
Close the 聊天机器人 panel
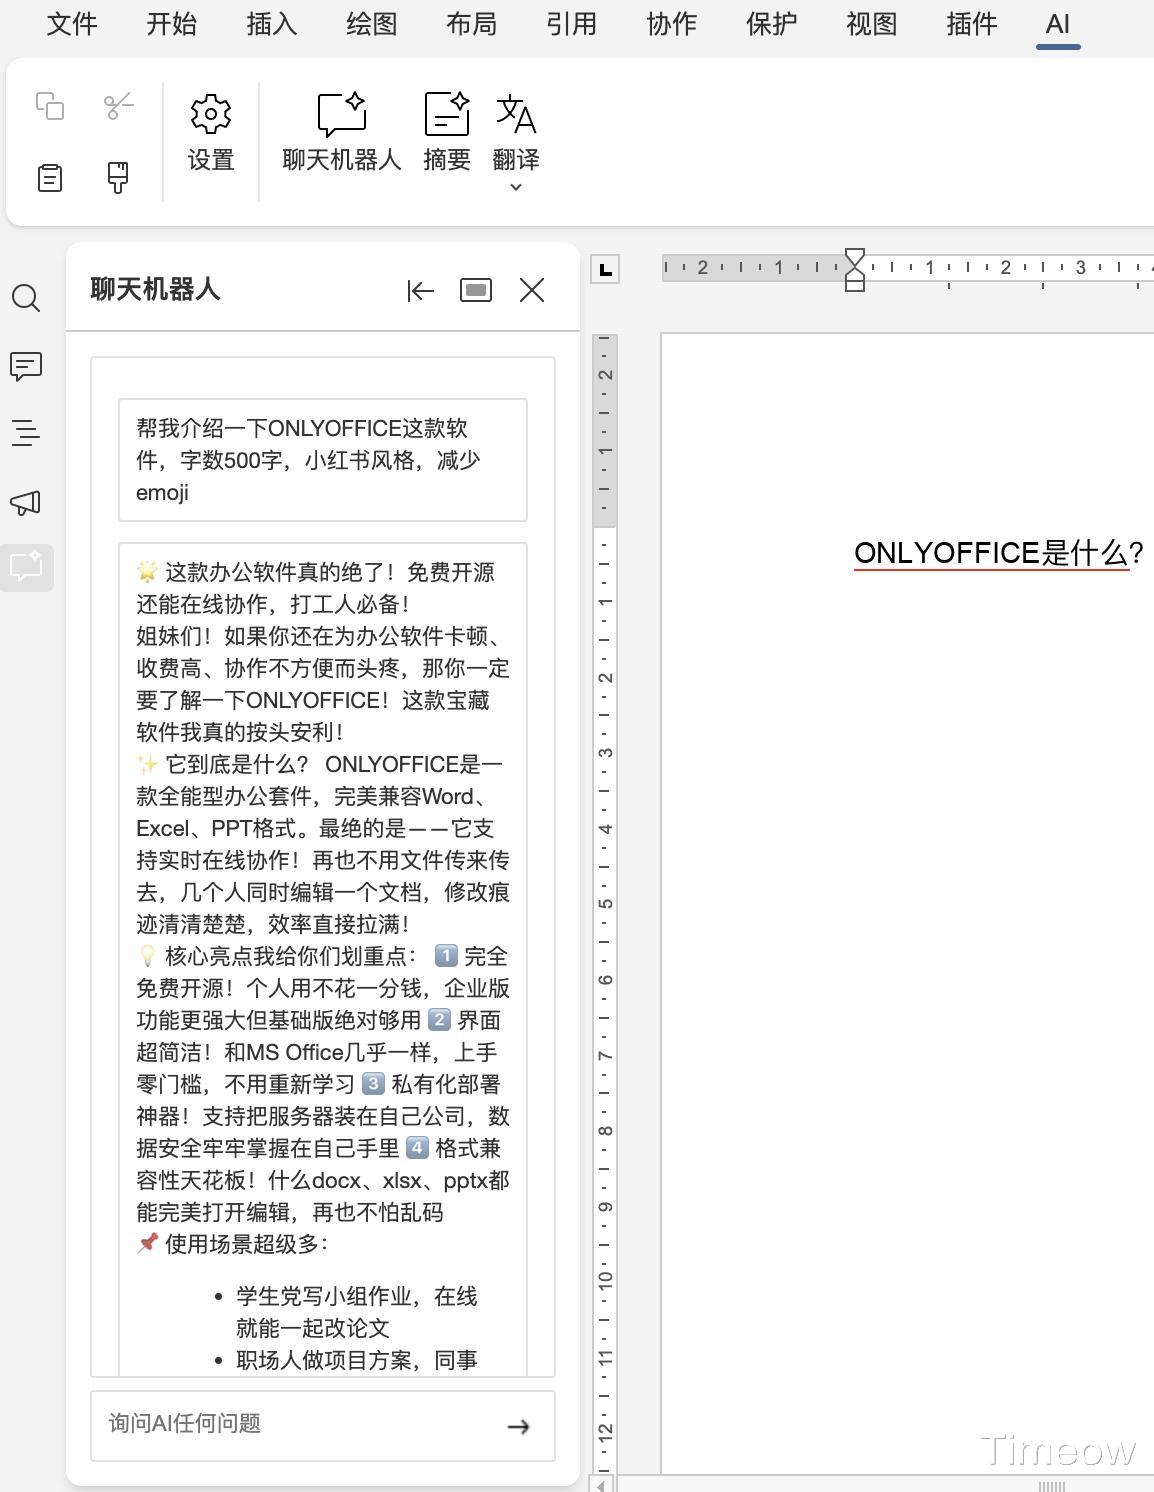532,291
